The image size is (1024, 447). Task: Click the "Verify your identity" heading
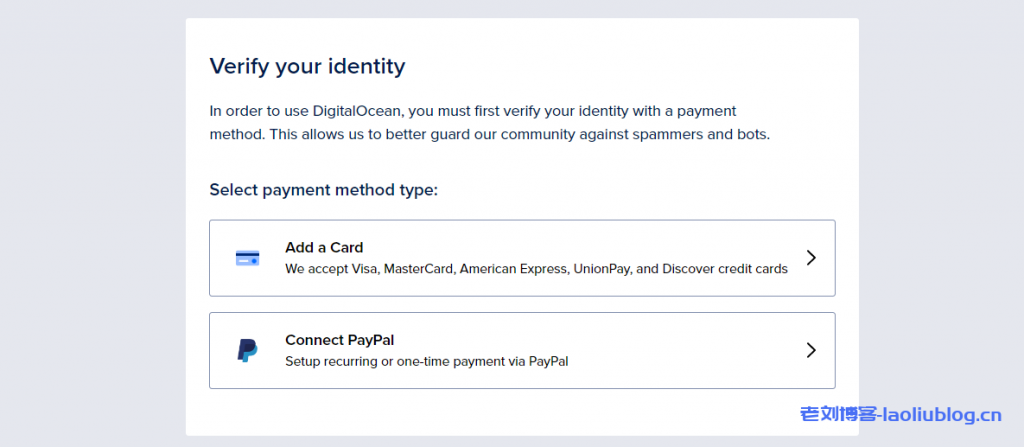[307, 67]
